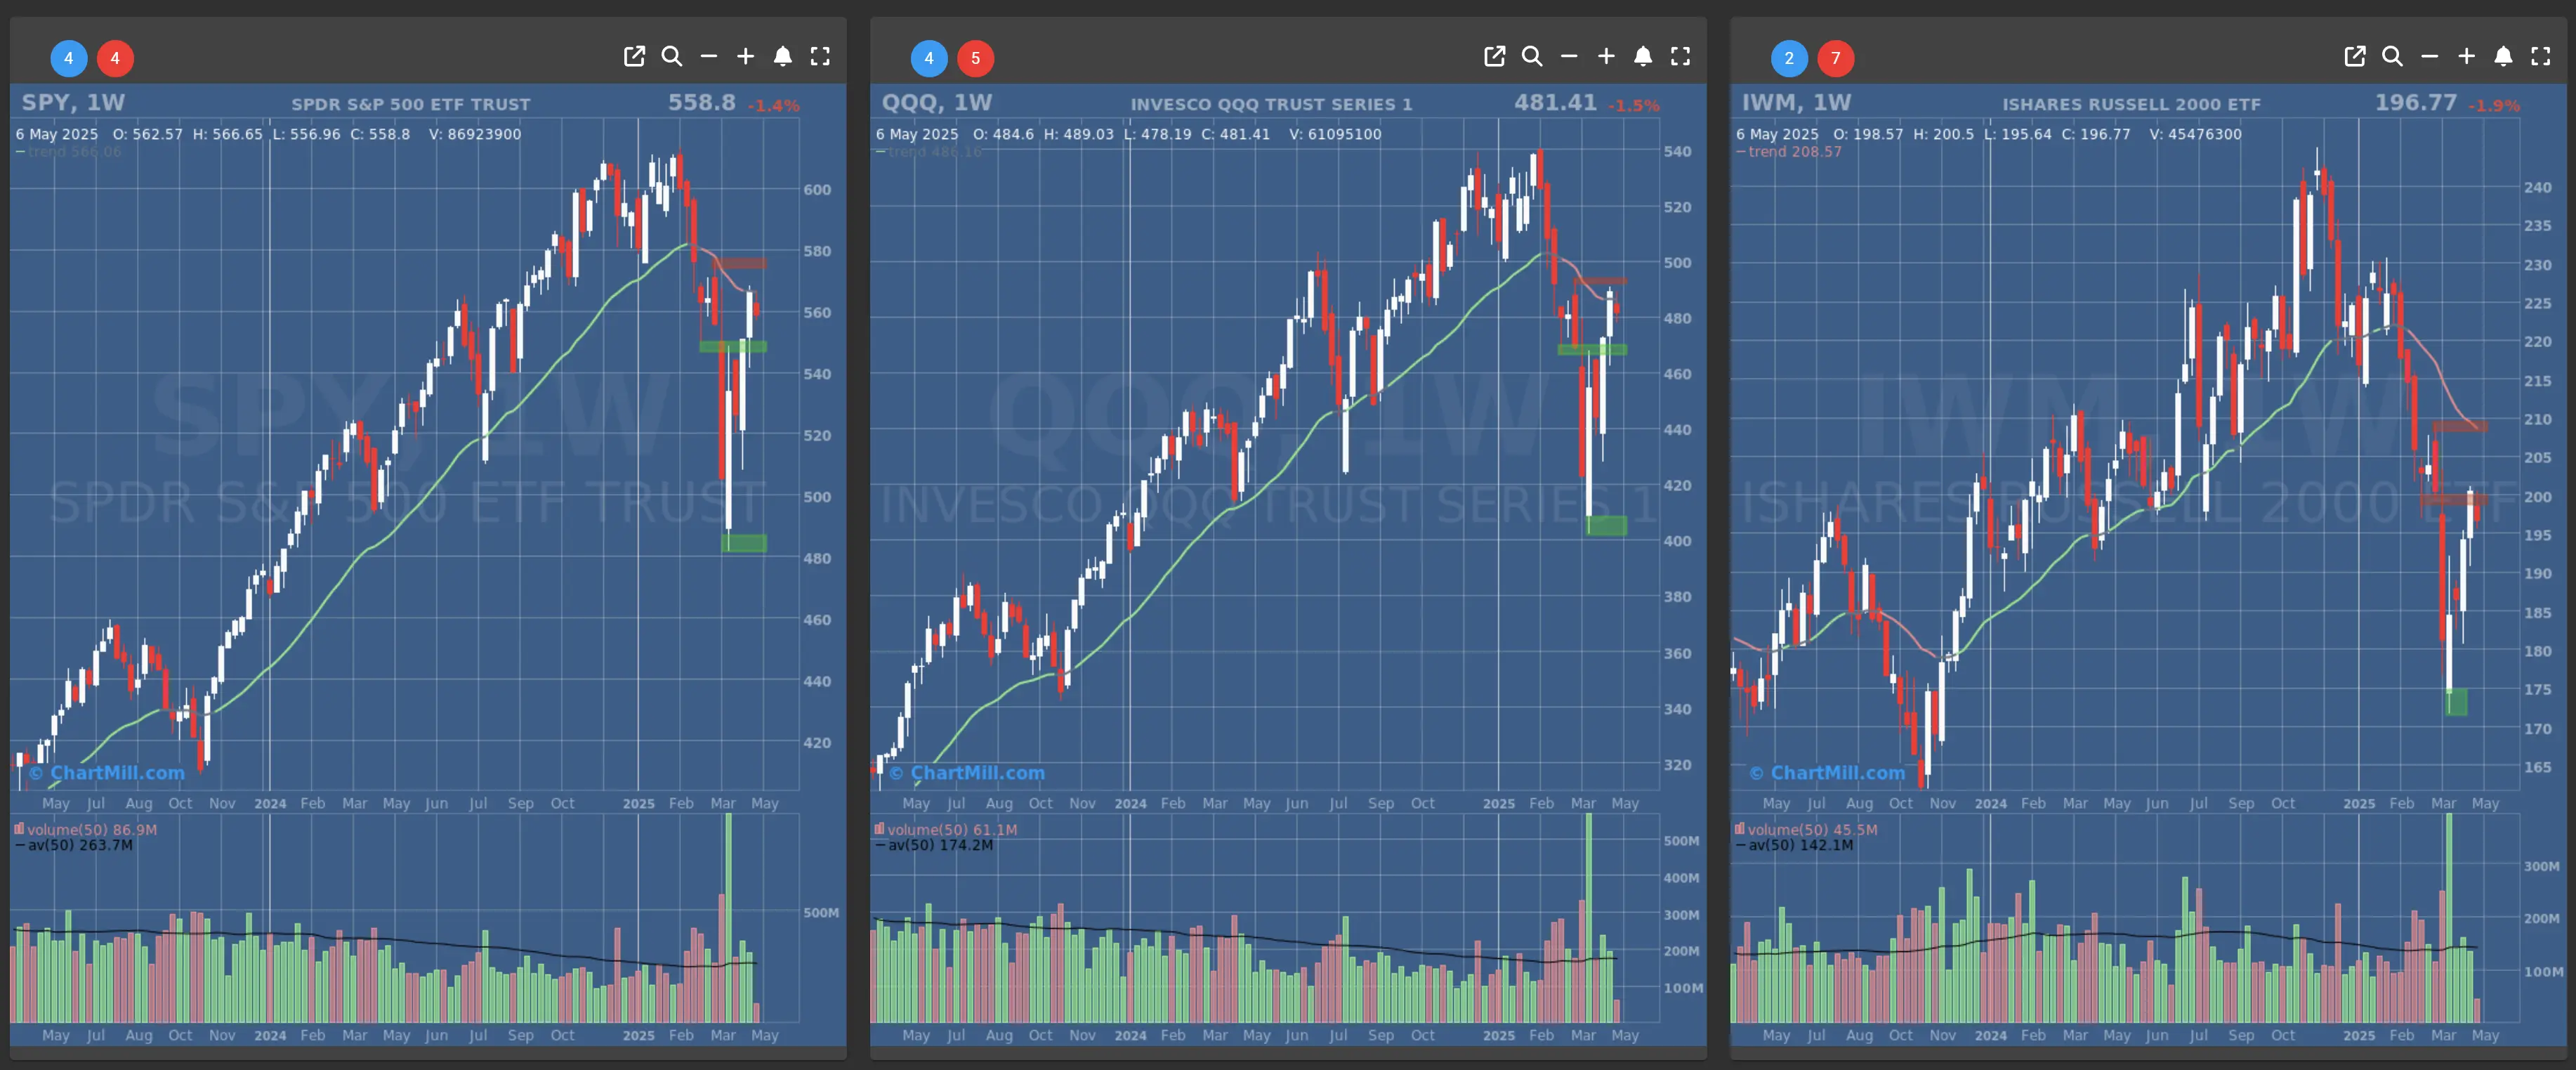Click the red resistance zone on SPY chart
The width and height of the screenshot is (2576, 1070).
click(x=741, y=263)
